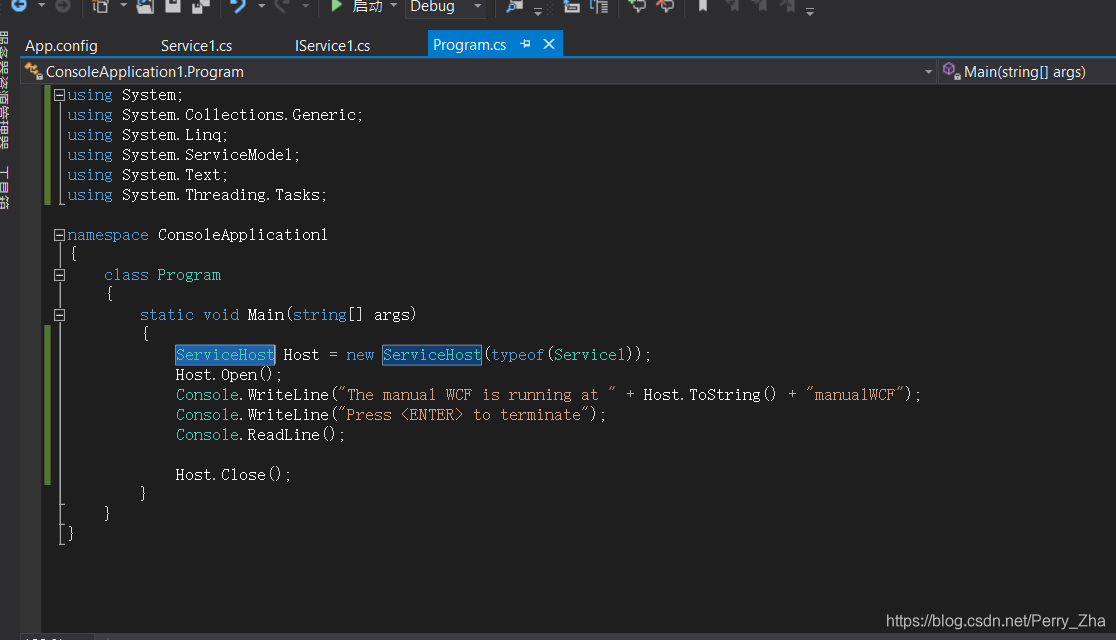Click the Save toolbar icon
This screenshot has height=640, width=1116.
pyautogui.click(x=173, y=6)
